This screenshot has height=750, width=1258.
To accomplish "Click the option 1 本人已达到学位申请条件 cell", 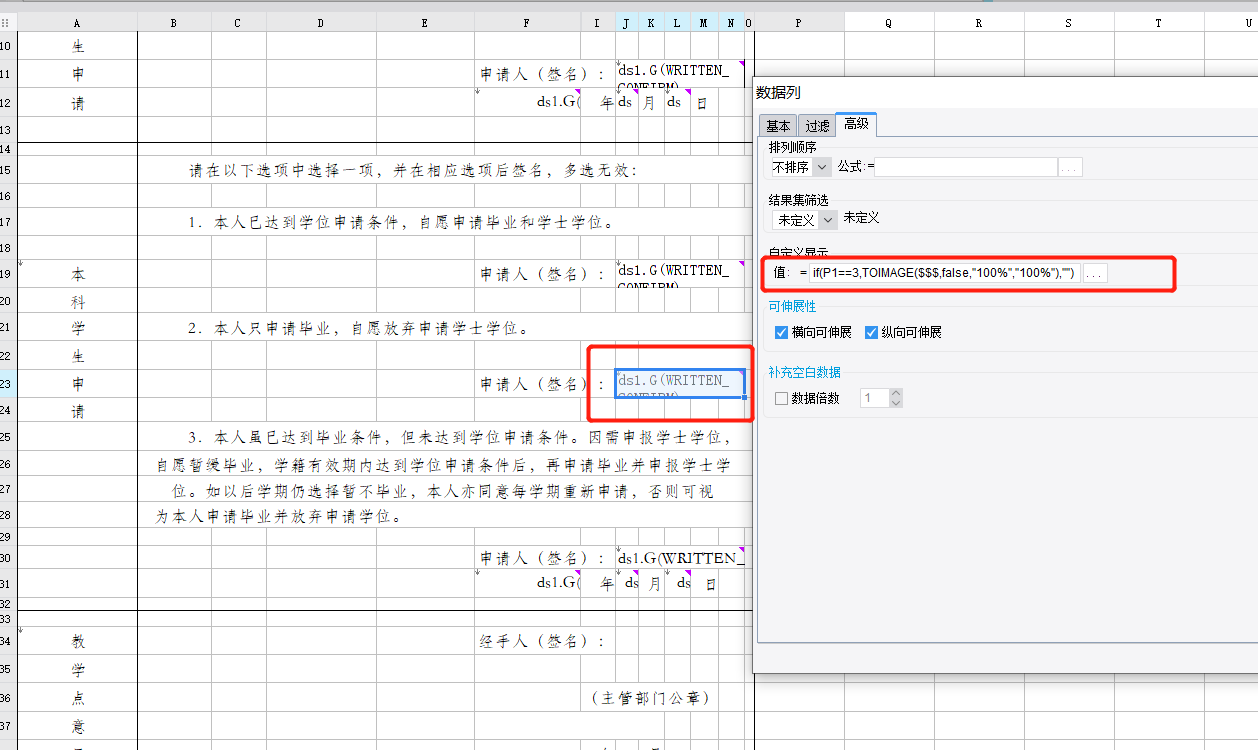I will (400, 222).
